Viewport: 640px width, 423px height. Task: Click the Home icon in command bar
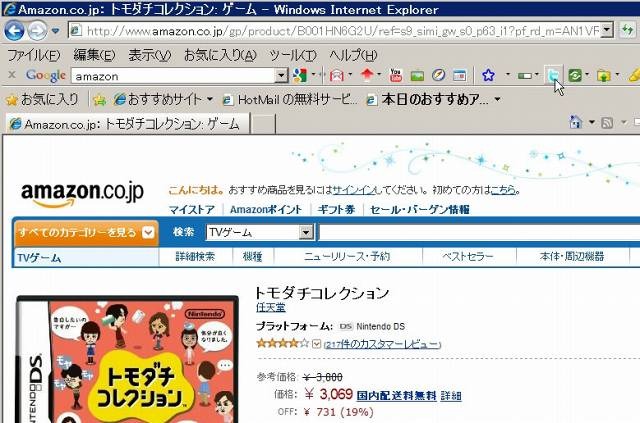coord(576,122)
